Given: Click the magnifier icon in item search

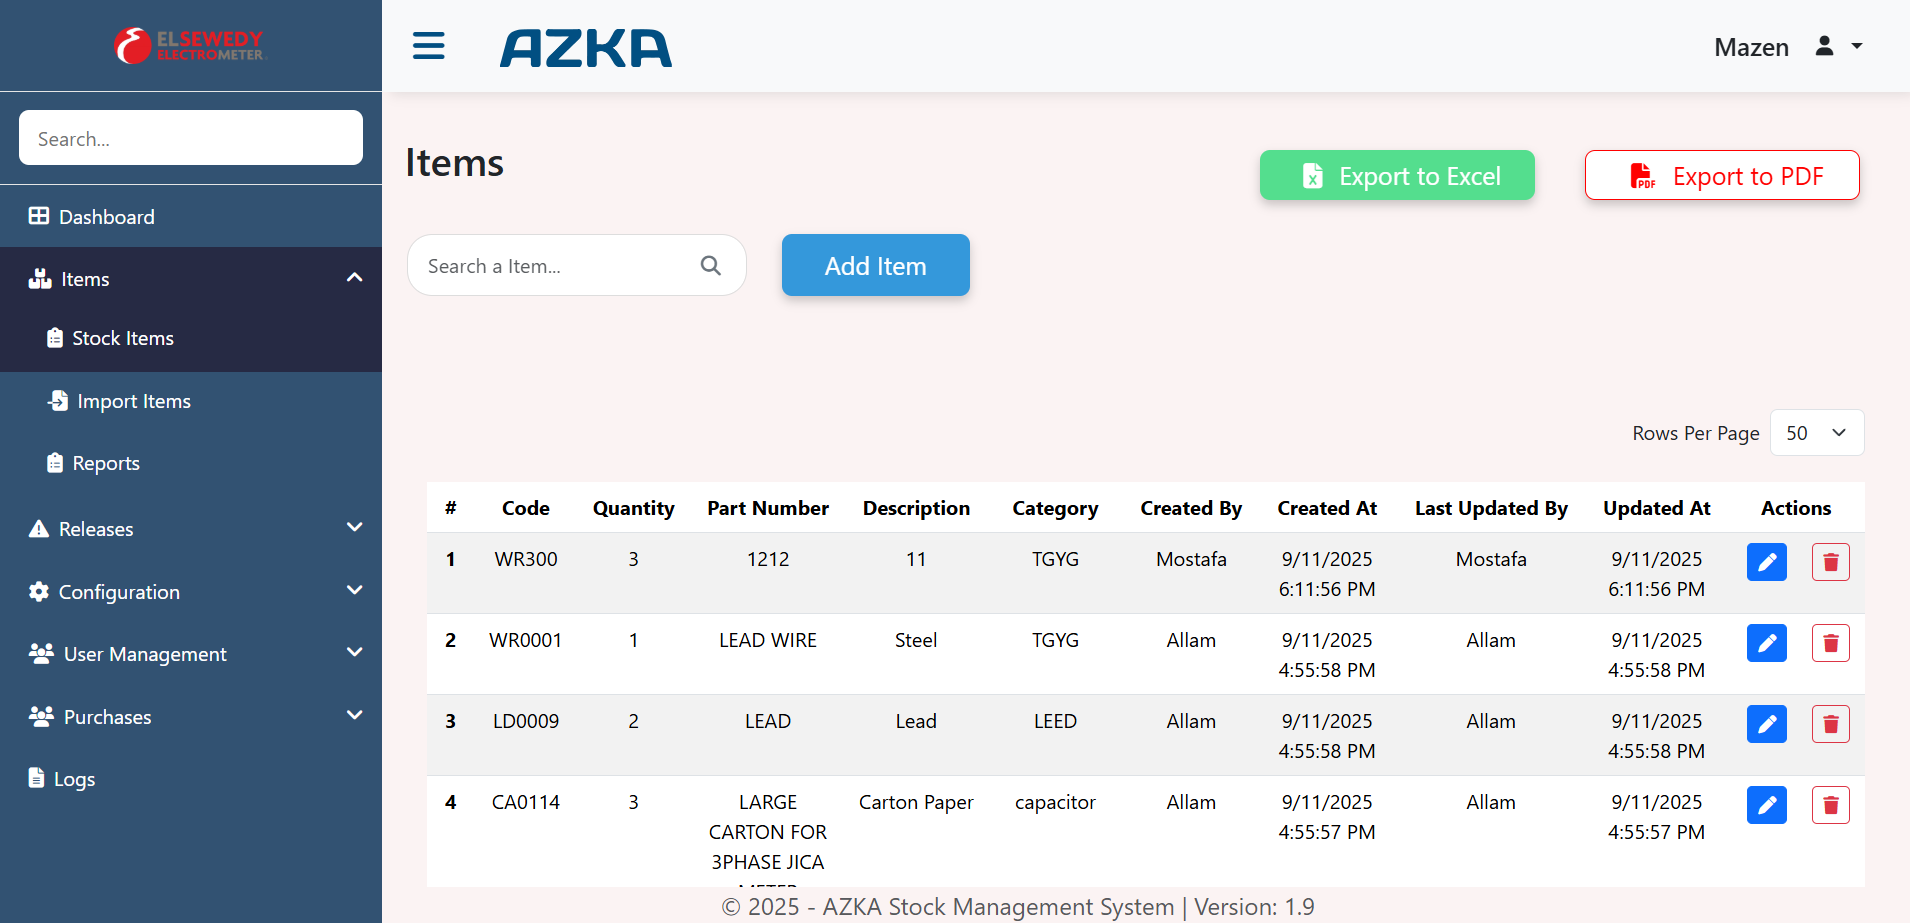Looking at the screenshot, I should click(710, 266).
